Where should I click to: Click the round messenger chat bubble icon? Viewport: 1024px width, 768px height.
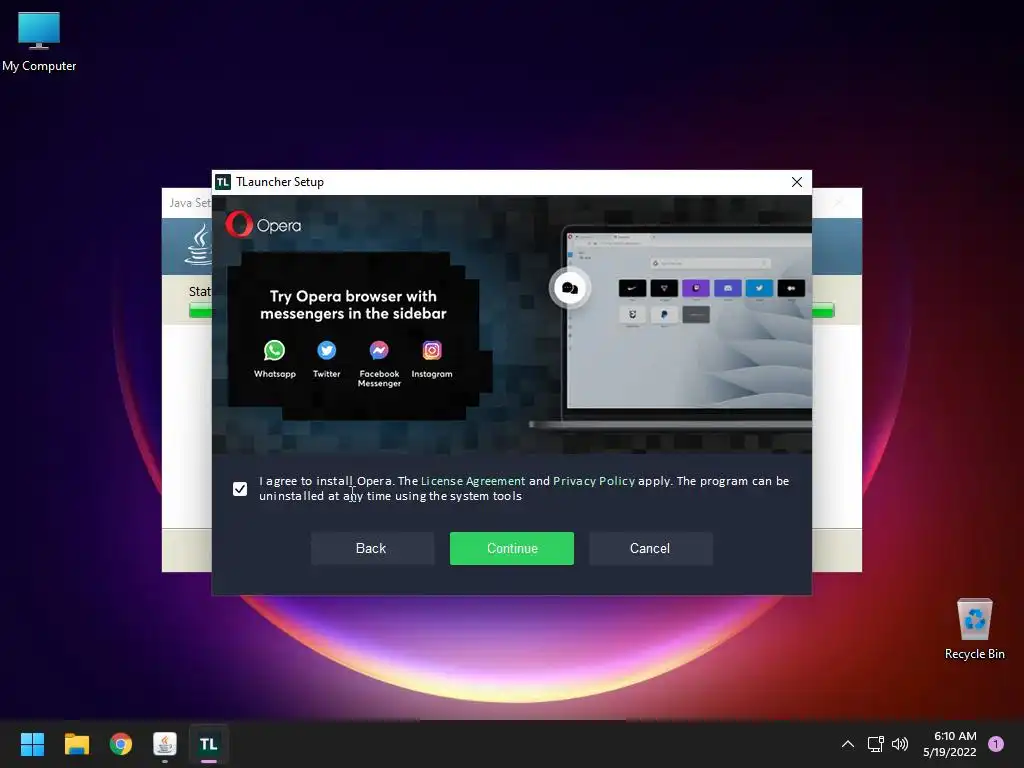click(x=569, y=288)
